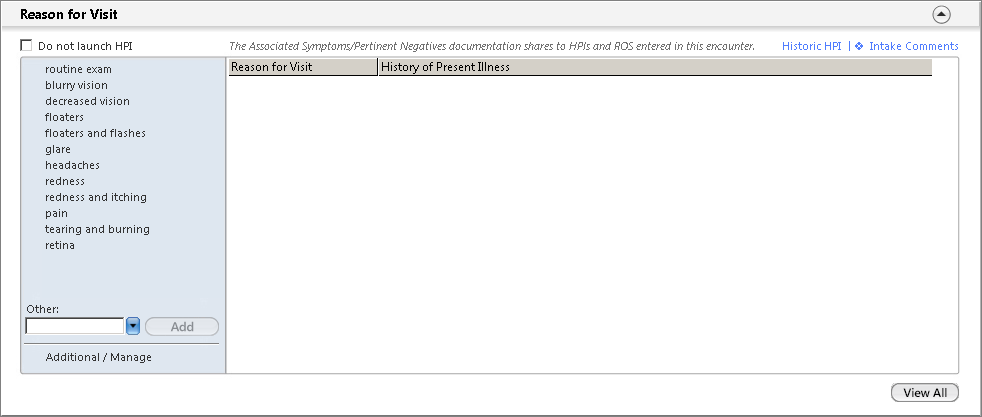Open the Intake Comments link
This screenshot has width=982, height=417.
click(914, 46)
